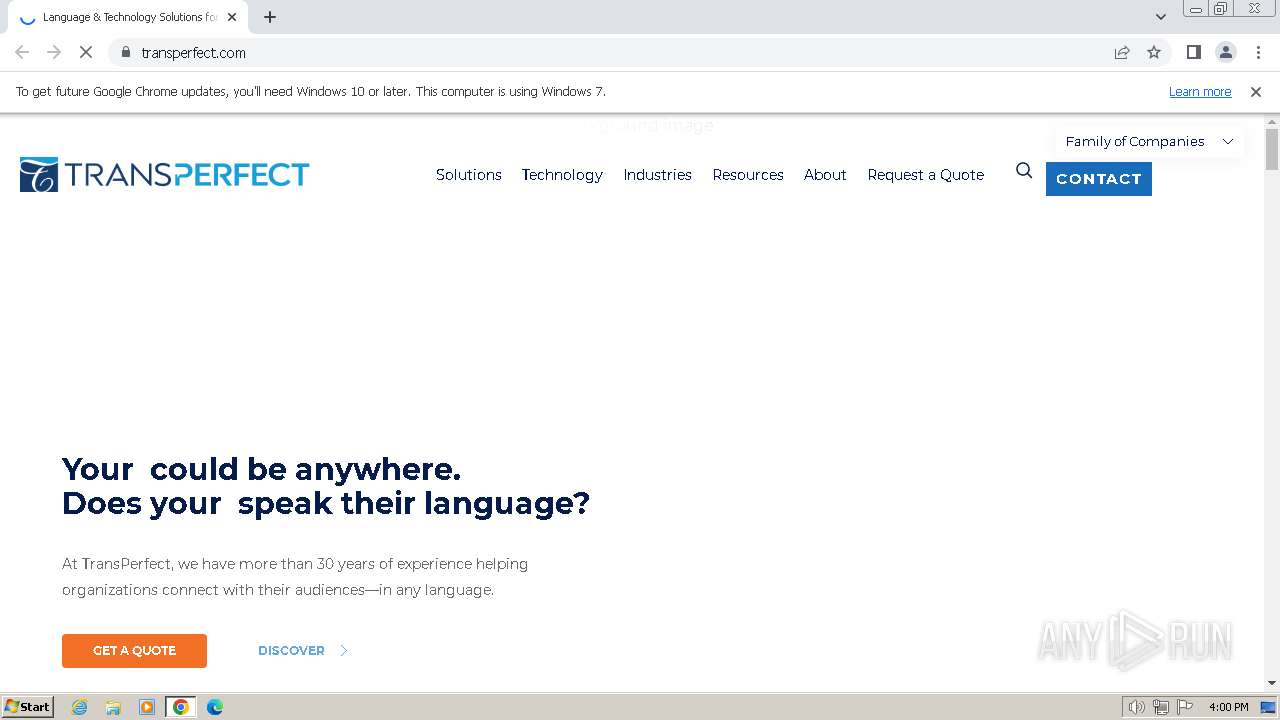The image size is (1280, 720).
Task: Open the Learn more link
Action: point(1200,92)
